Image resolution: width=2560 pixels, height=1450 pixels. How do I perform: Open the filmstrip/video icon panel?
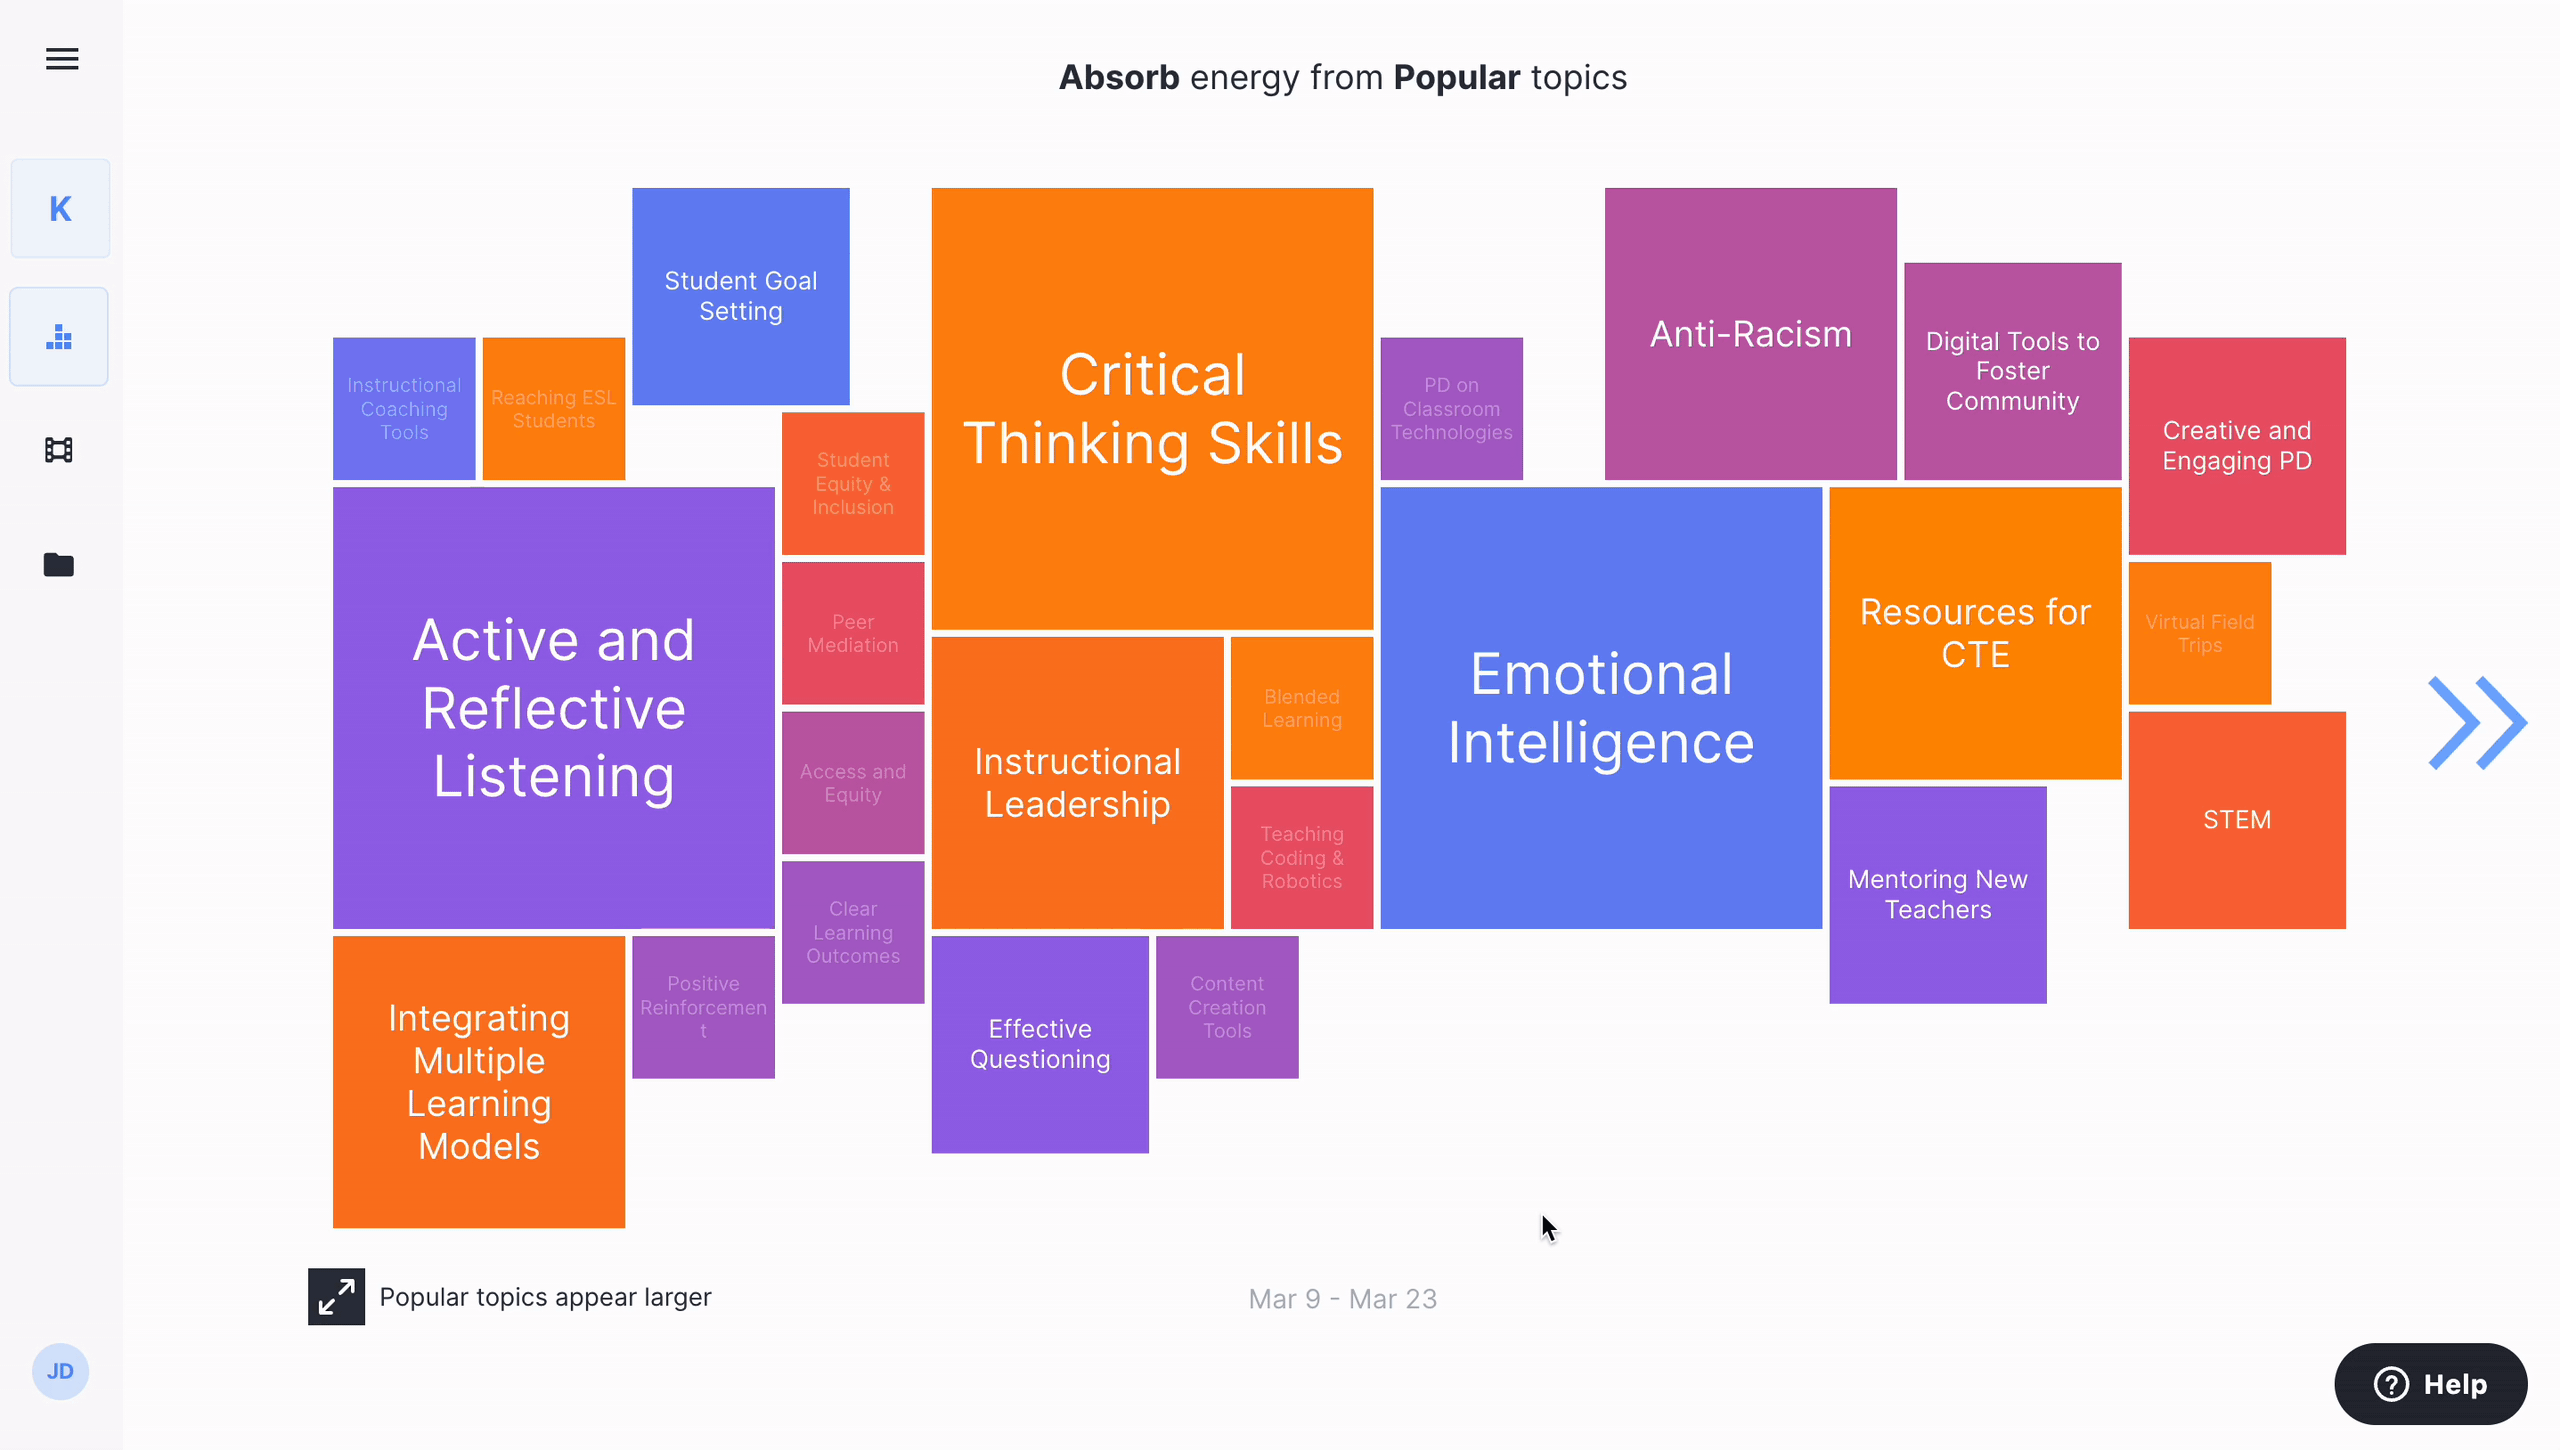[62, 450]
